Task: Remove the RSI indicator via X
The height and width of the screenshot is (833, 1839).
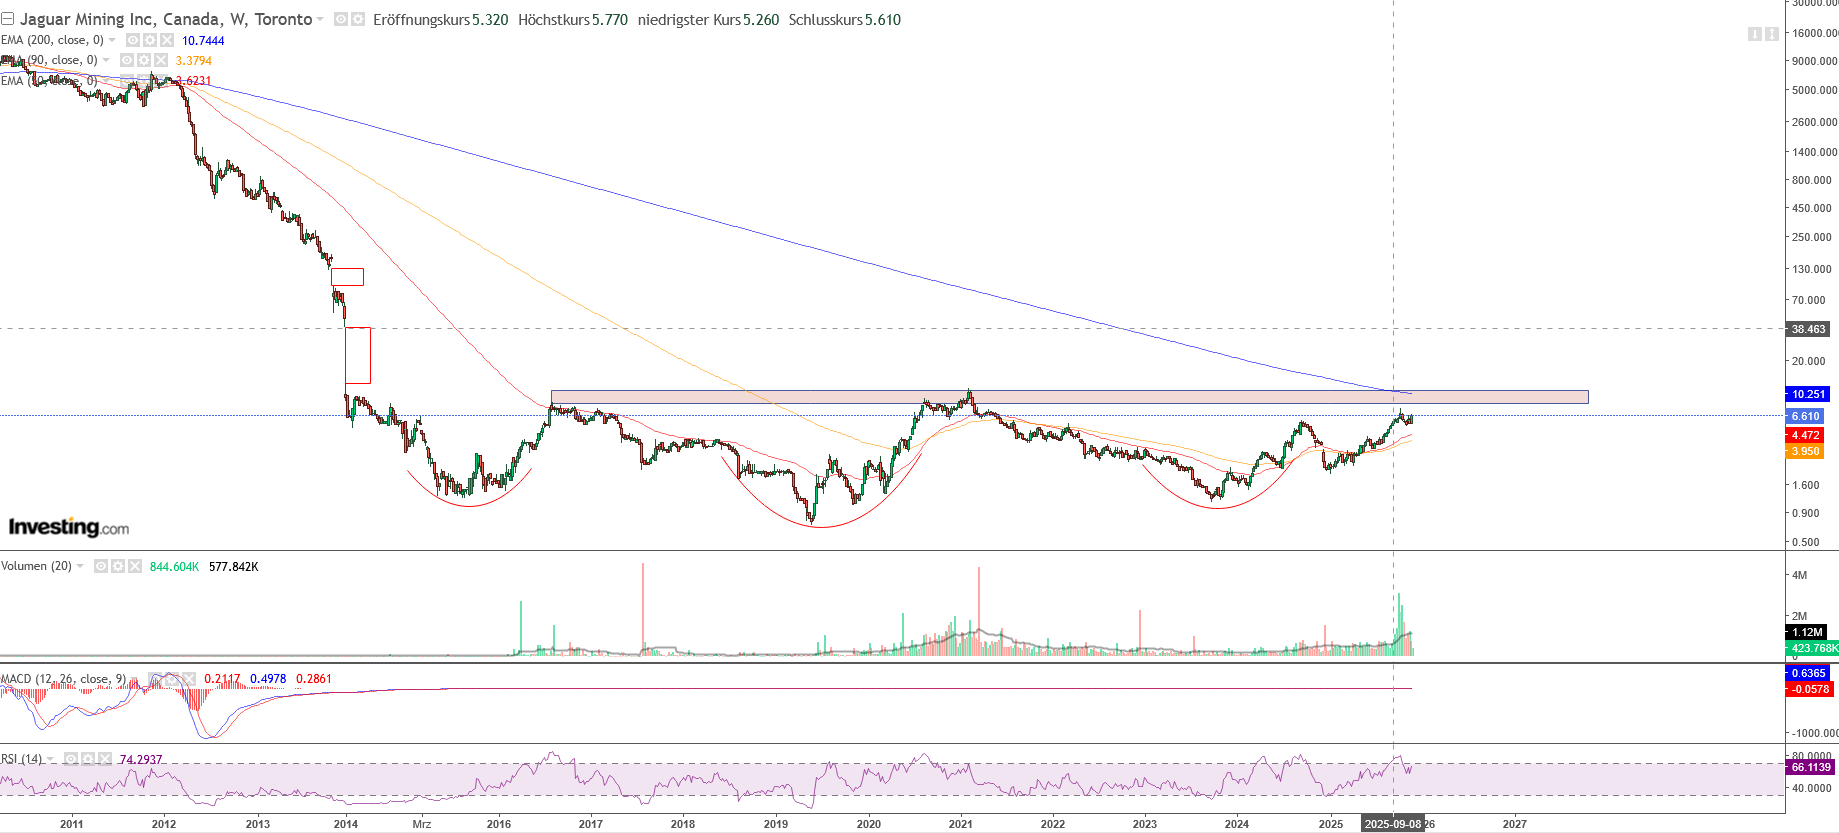Action: [105, 759]
